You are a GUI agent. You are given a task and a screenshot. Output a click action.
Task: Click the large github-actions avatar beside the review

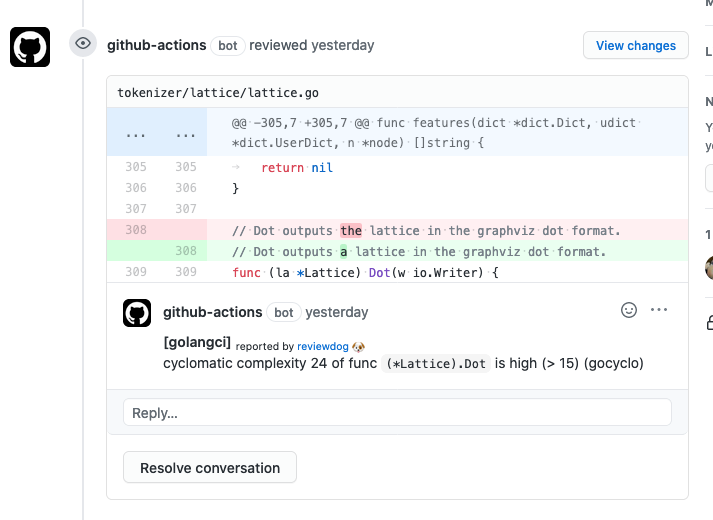(x=30, y=47)
